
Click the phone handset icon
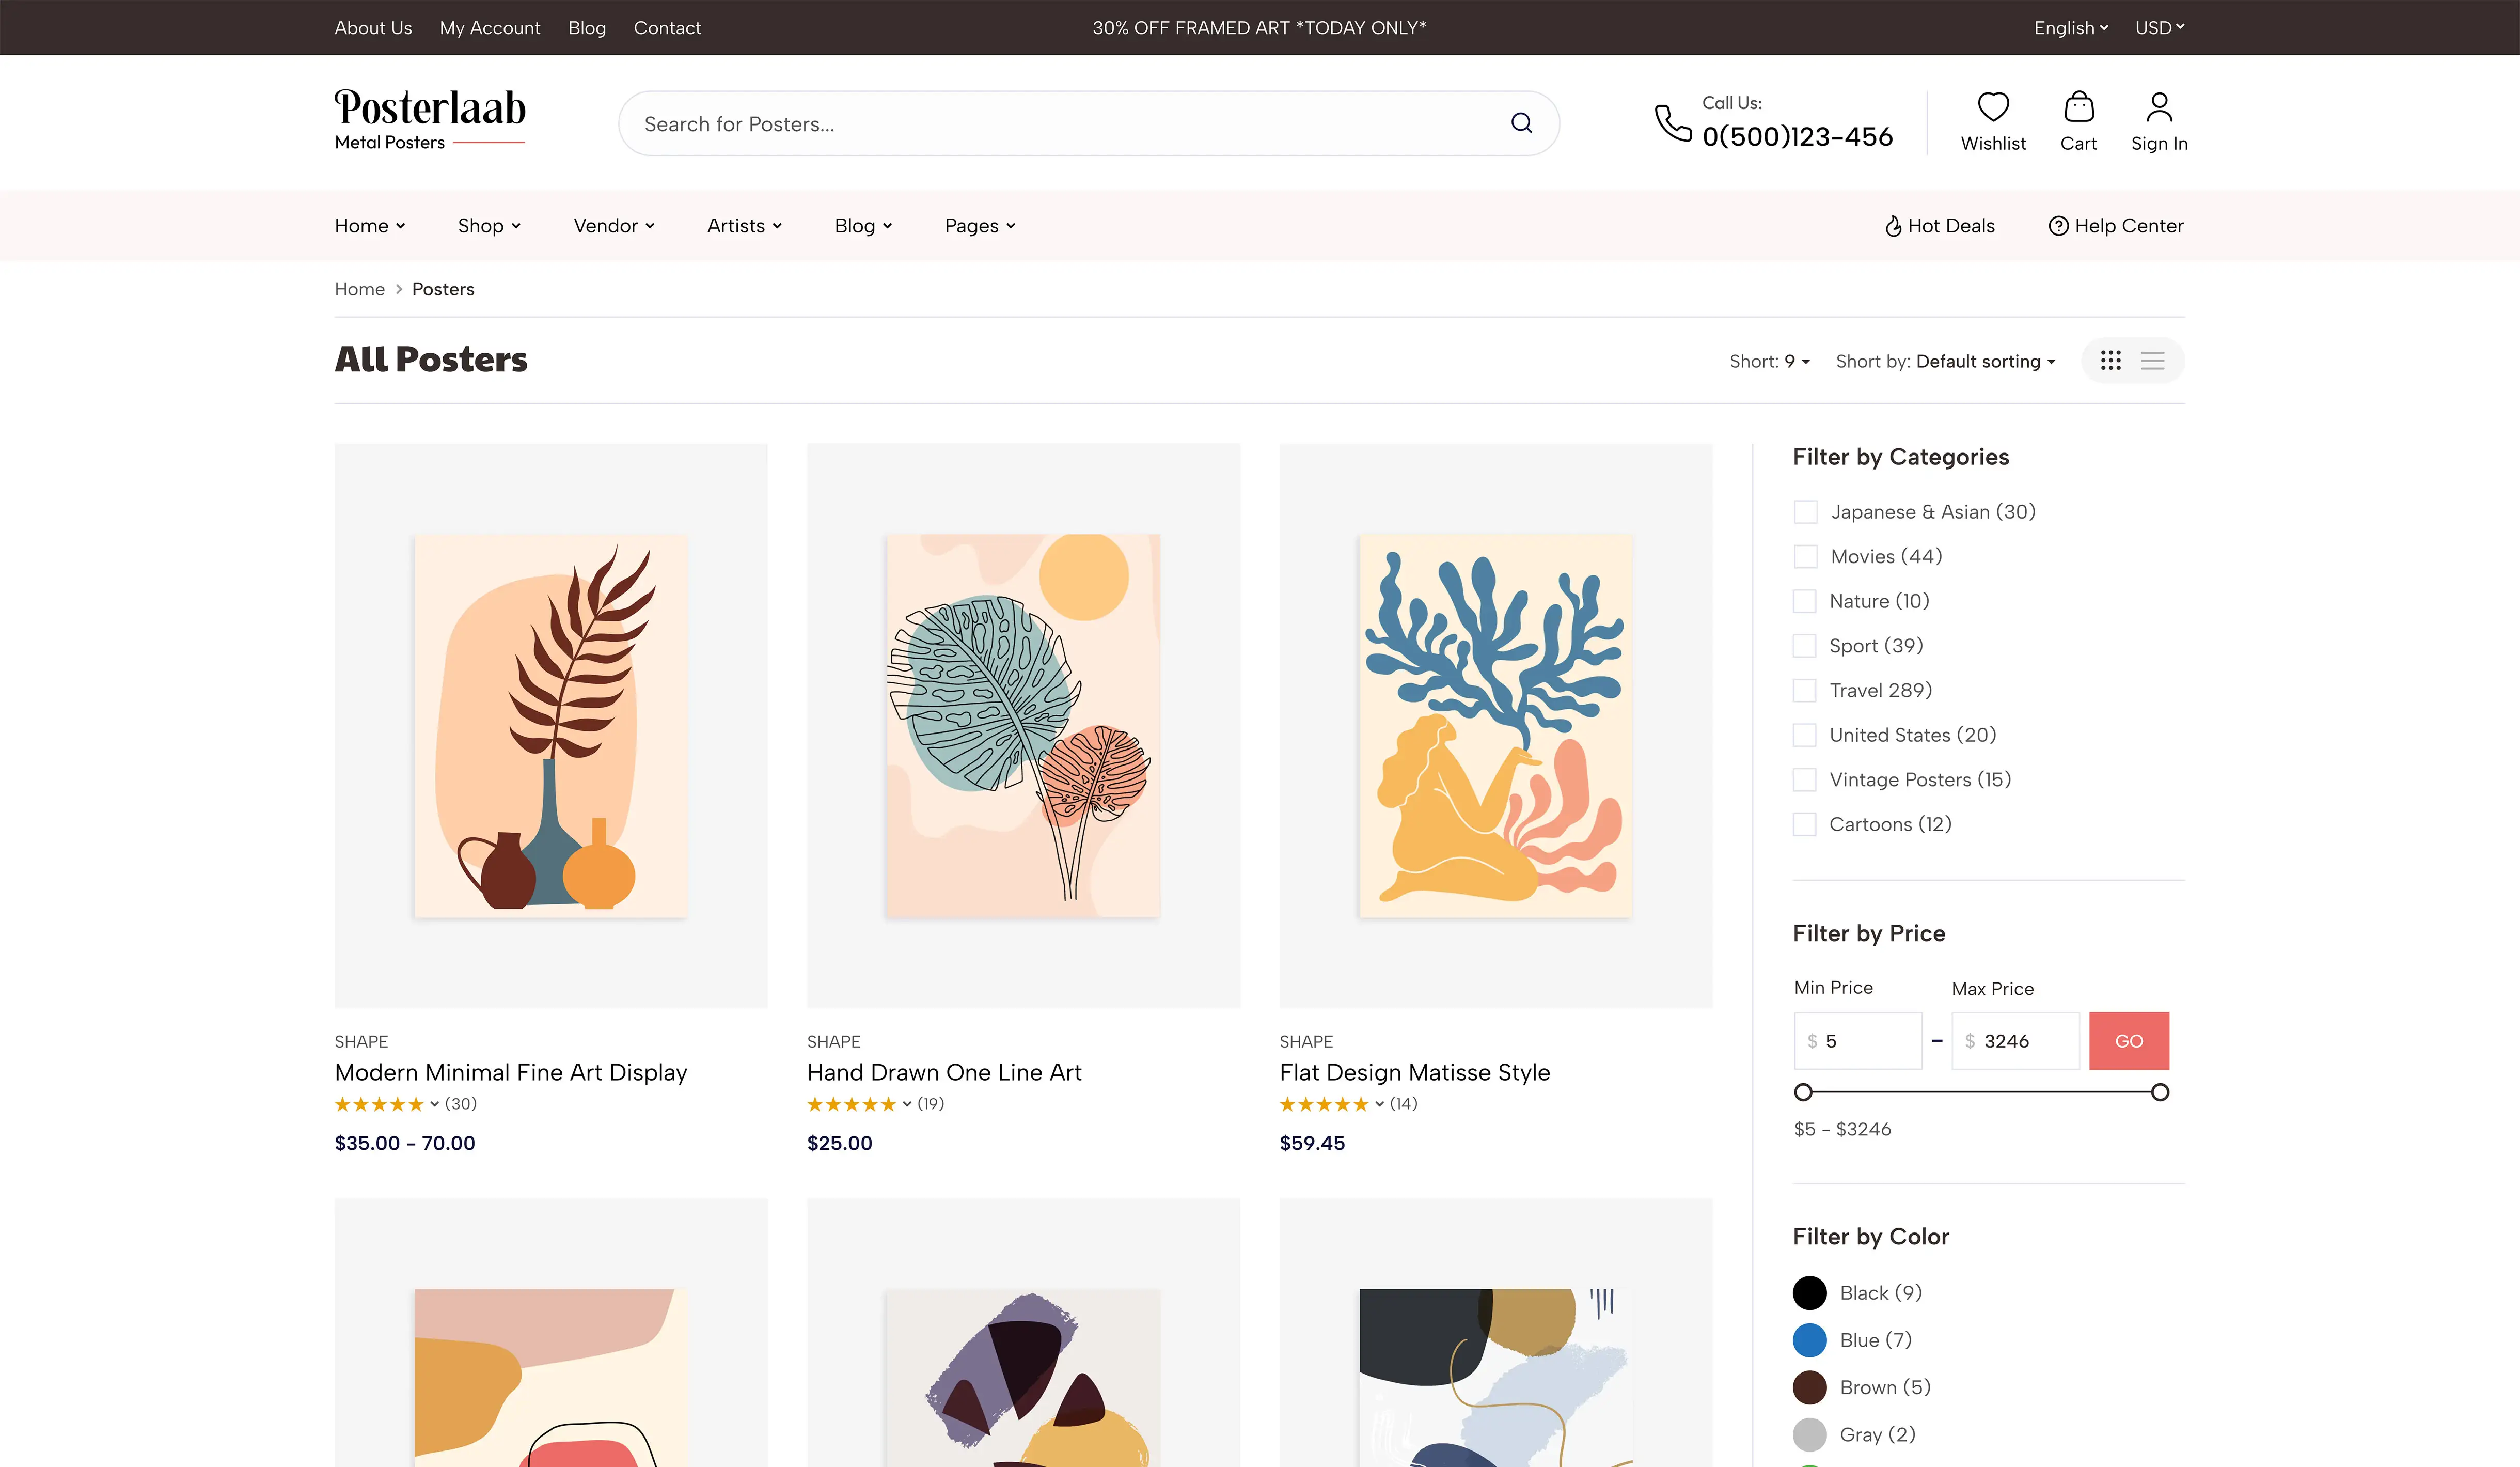pos(1672,123)
